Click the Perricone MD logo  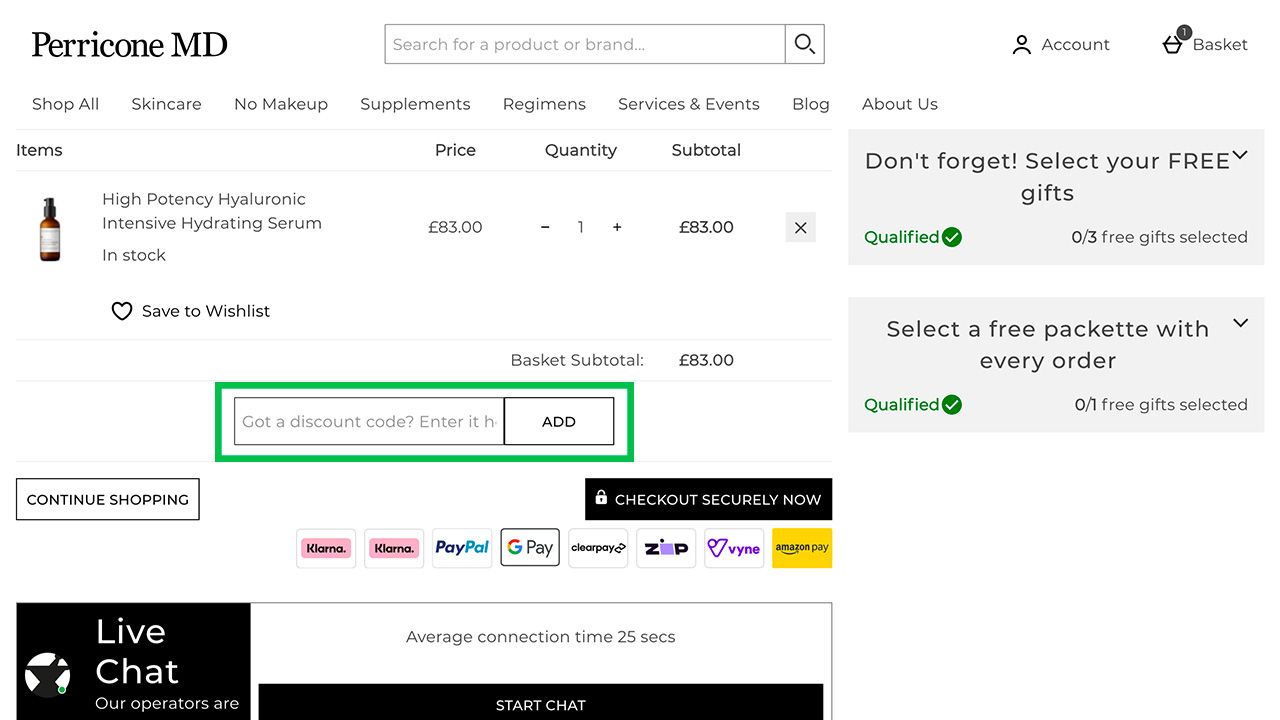tap(129, 44)
